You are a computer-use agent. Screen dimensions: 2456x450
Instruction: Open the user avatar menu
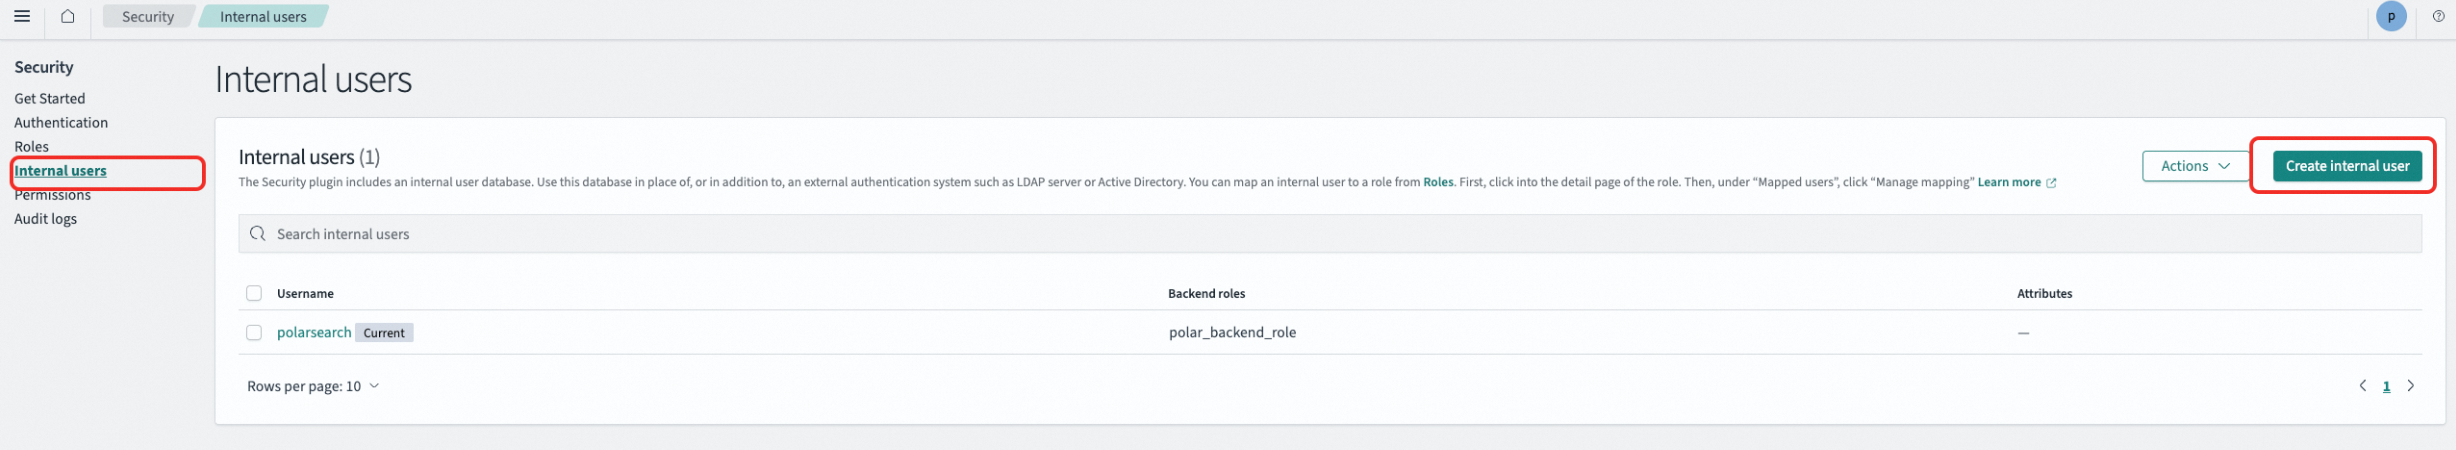tap(2390, 16)
